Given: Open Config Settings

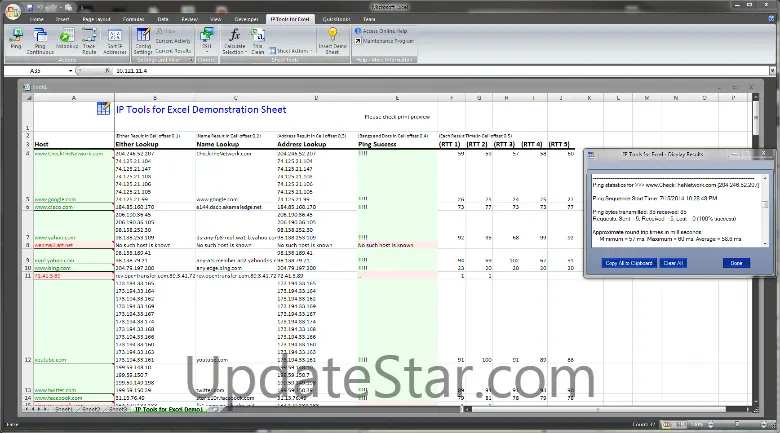Looking at the screenshot, I should coord(143,41).
